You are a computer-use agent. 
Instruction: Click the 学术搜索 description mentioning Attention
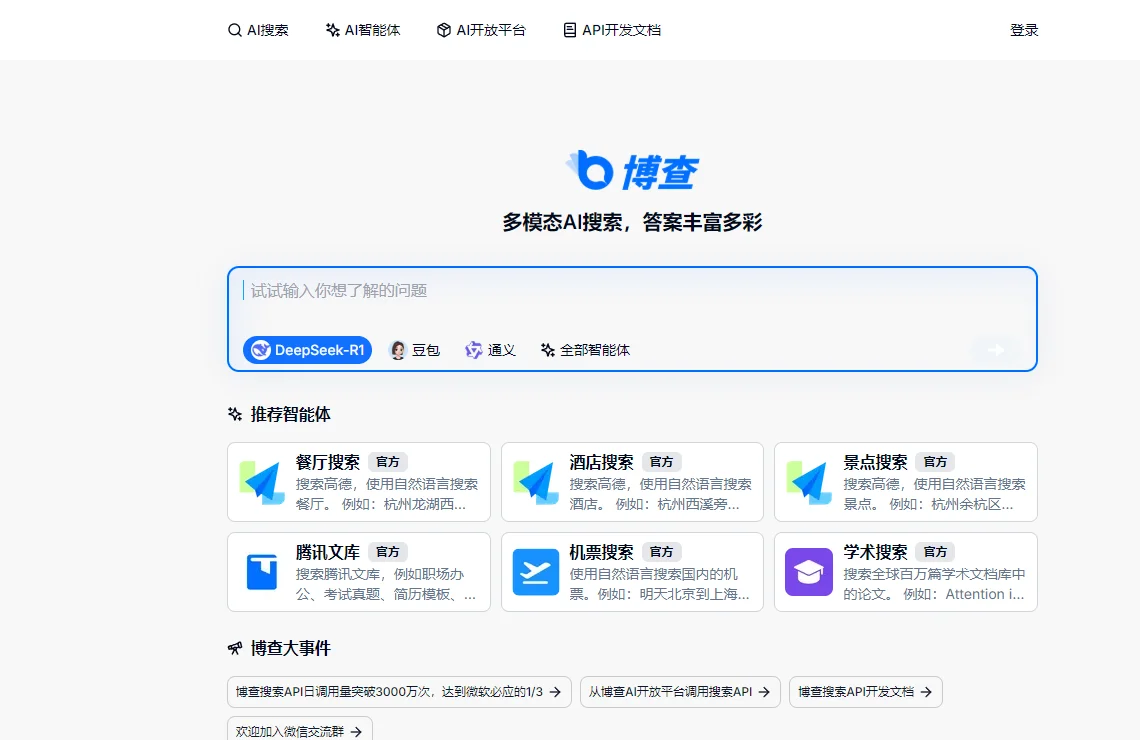(934, 584)
